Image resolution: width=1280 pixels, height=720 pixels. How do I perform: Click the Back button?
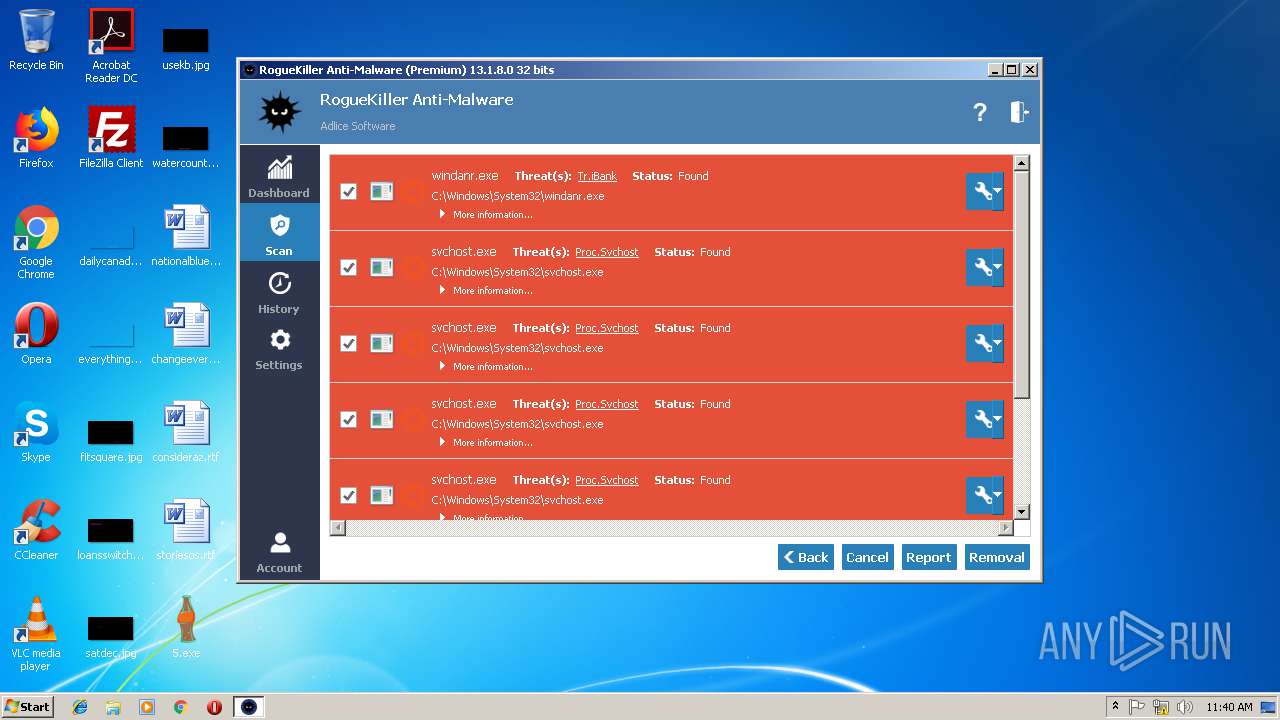click(x=806, y=557)
